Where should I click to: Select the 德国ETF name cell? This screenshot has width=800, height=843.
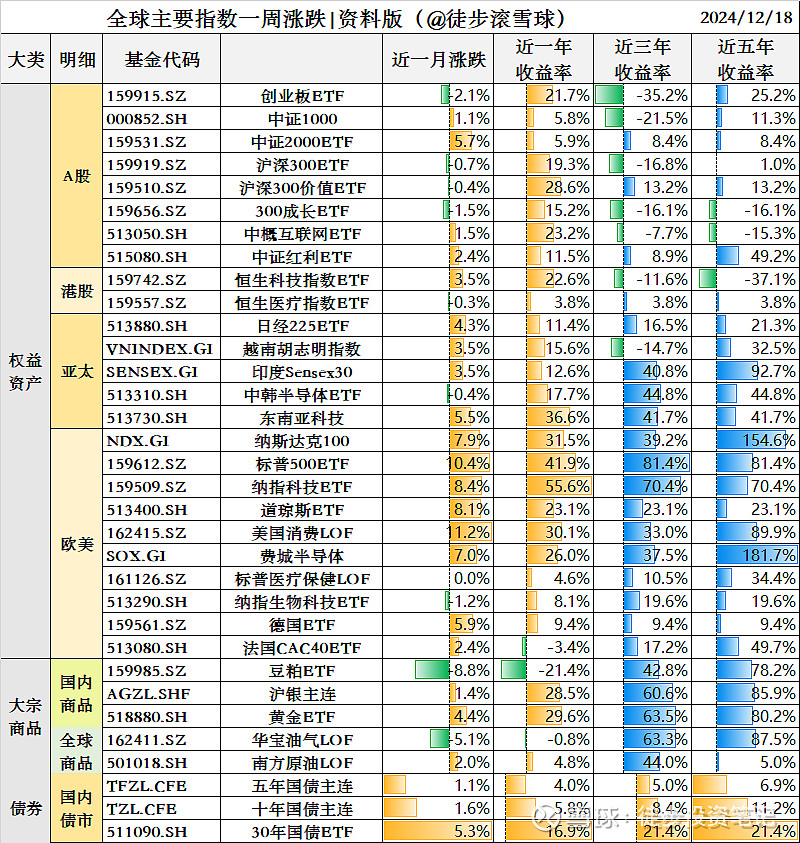pyautogui.click(x=302, y=625)
